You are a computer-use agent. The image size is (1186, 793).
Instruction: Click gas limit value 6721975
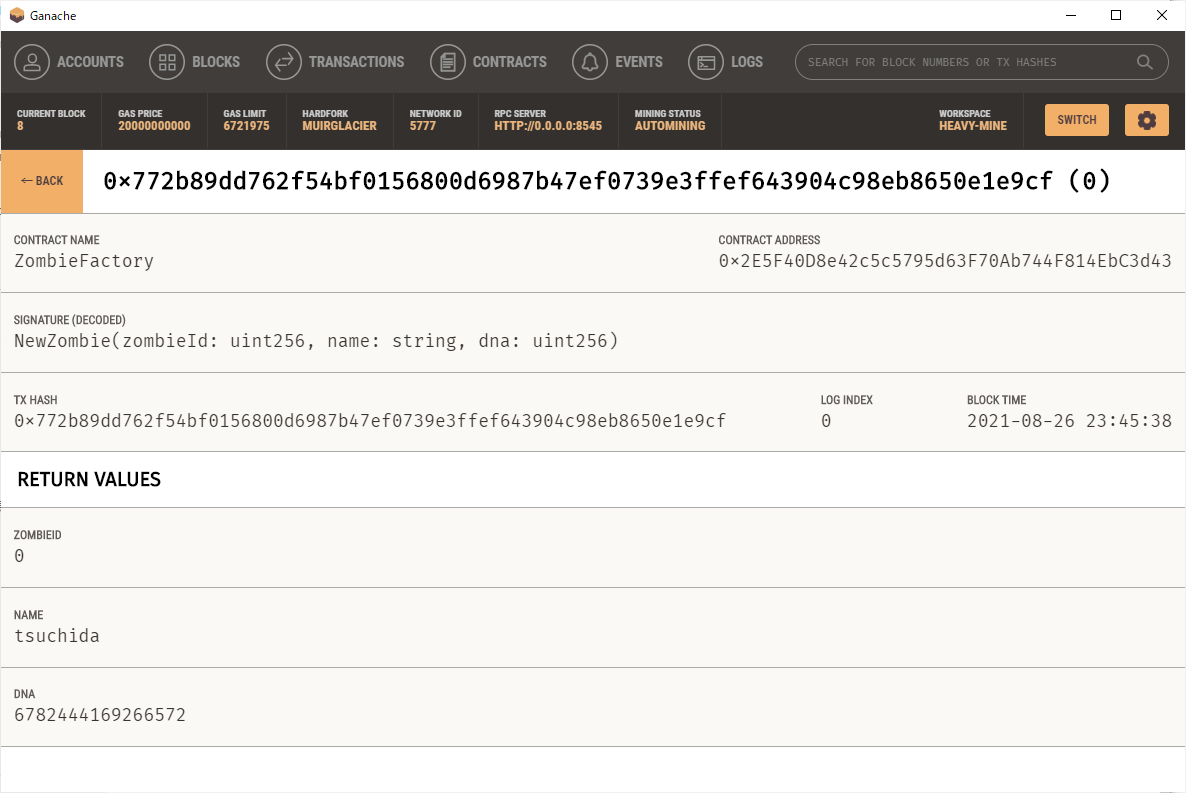click(x=246, y=126)
